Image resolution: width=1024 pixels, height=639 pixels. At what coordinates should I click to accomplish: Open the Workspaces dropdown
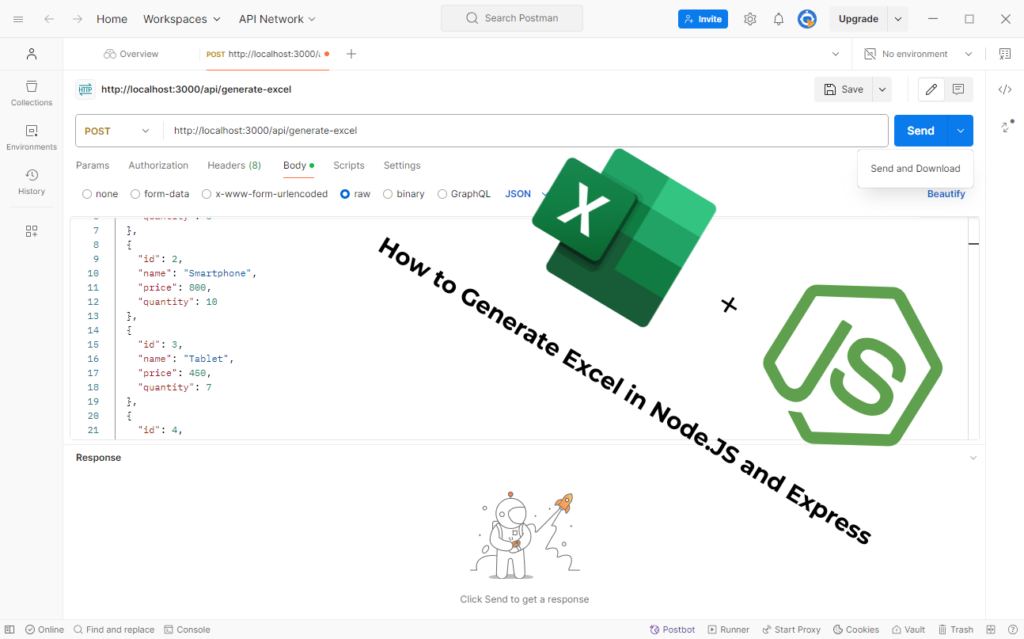(x=182, y=19)
